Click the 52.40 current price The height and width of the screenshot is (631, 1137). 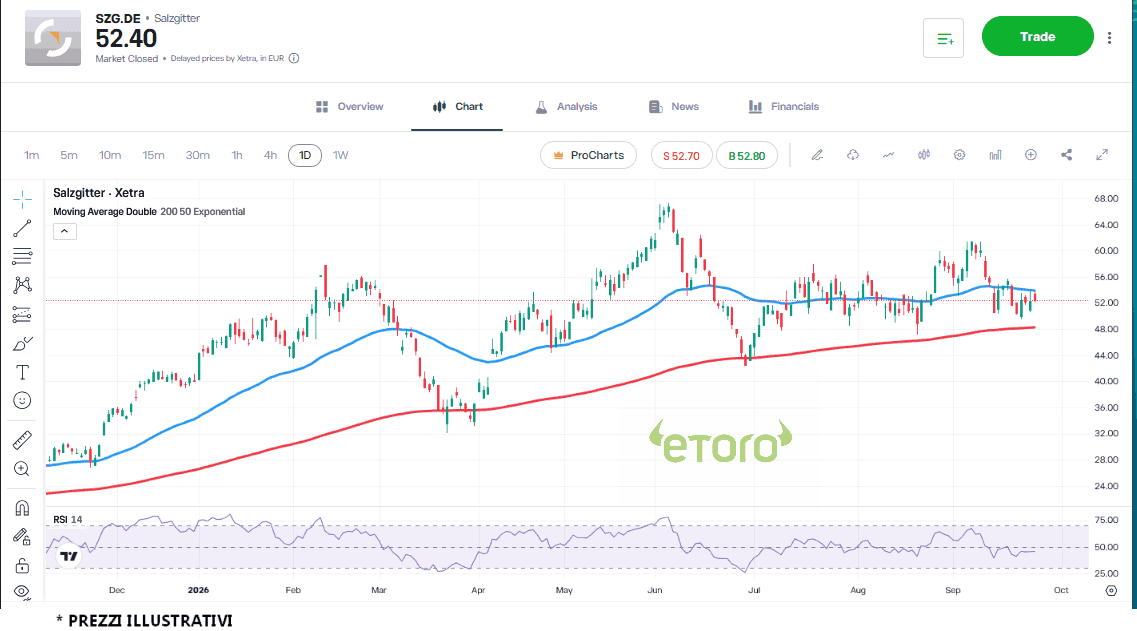click(126, 38)
